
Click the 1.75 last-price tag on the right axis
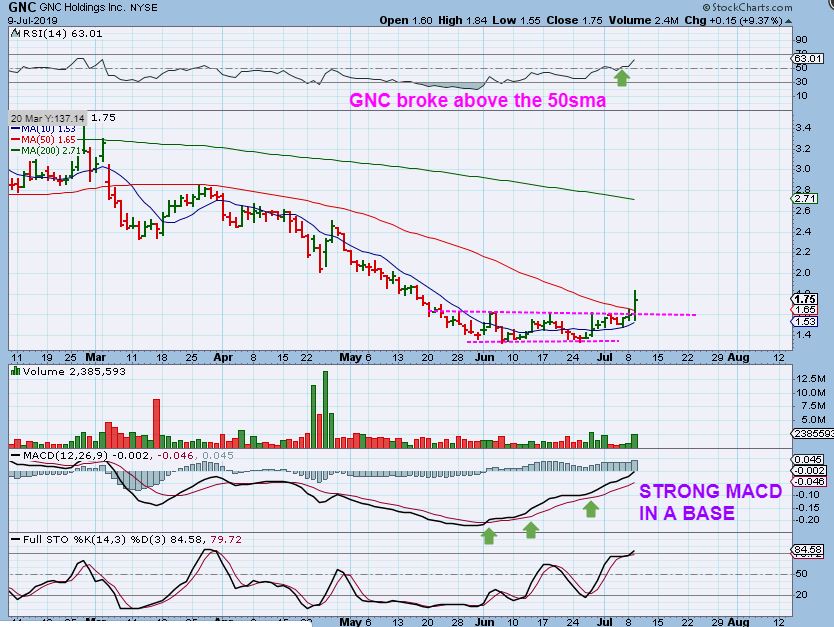pos(805,299)
